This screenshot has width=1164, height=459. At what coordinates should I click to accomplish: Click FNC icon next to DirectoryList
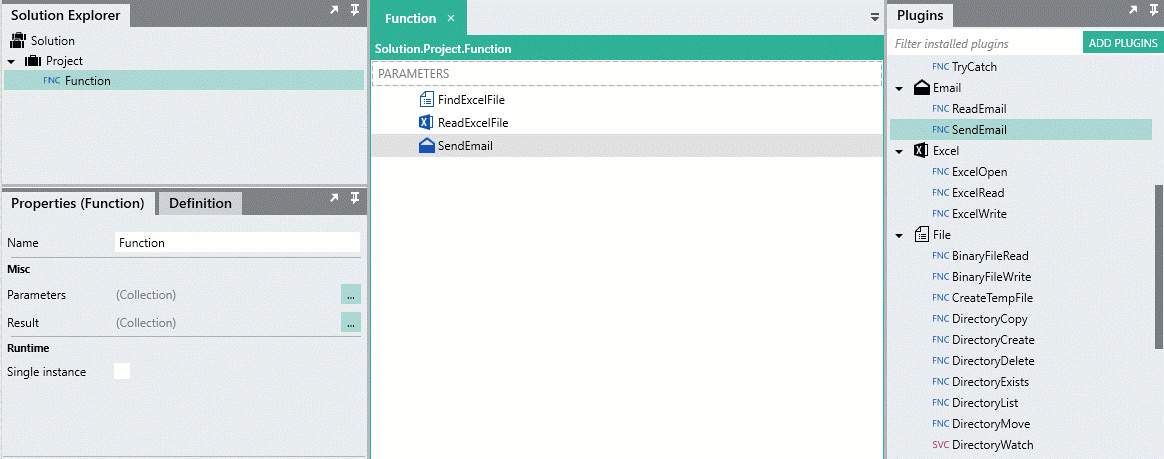941,403
